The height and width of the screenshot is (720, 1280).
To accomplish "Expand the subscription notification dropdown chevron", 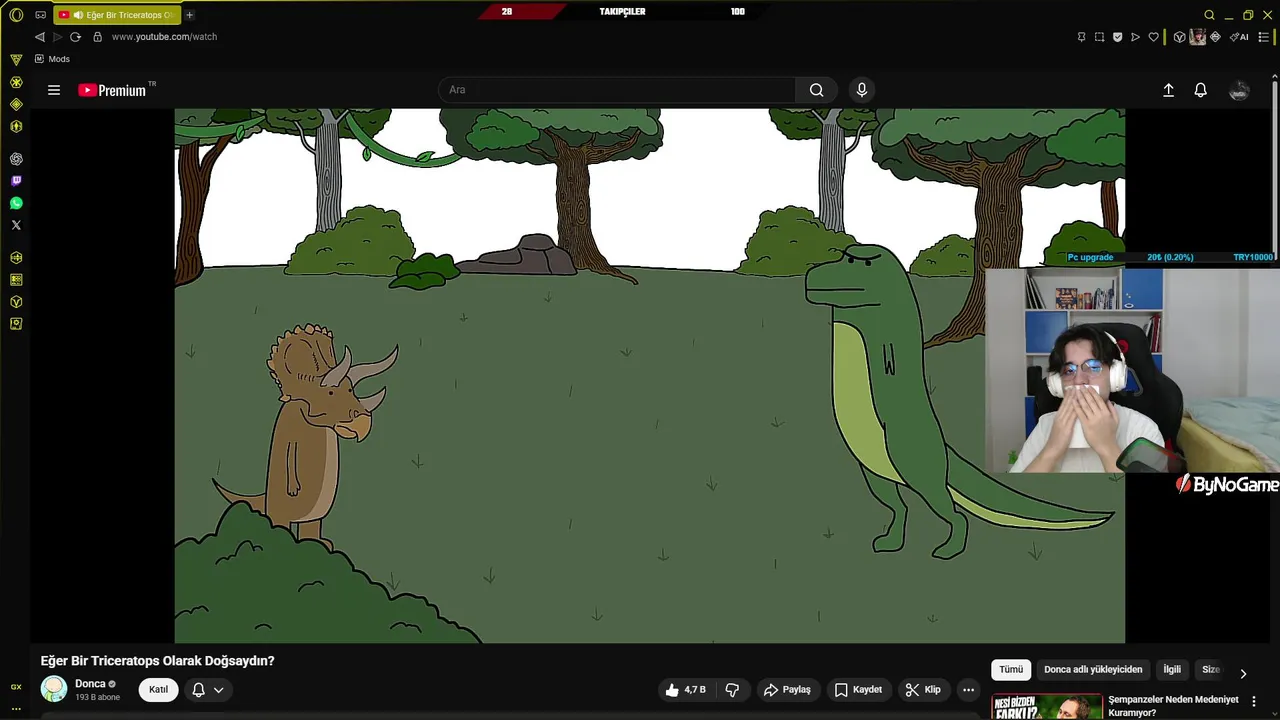I will coord(218,690).
